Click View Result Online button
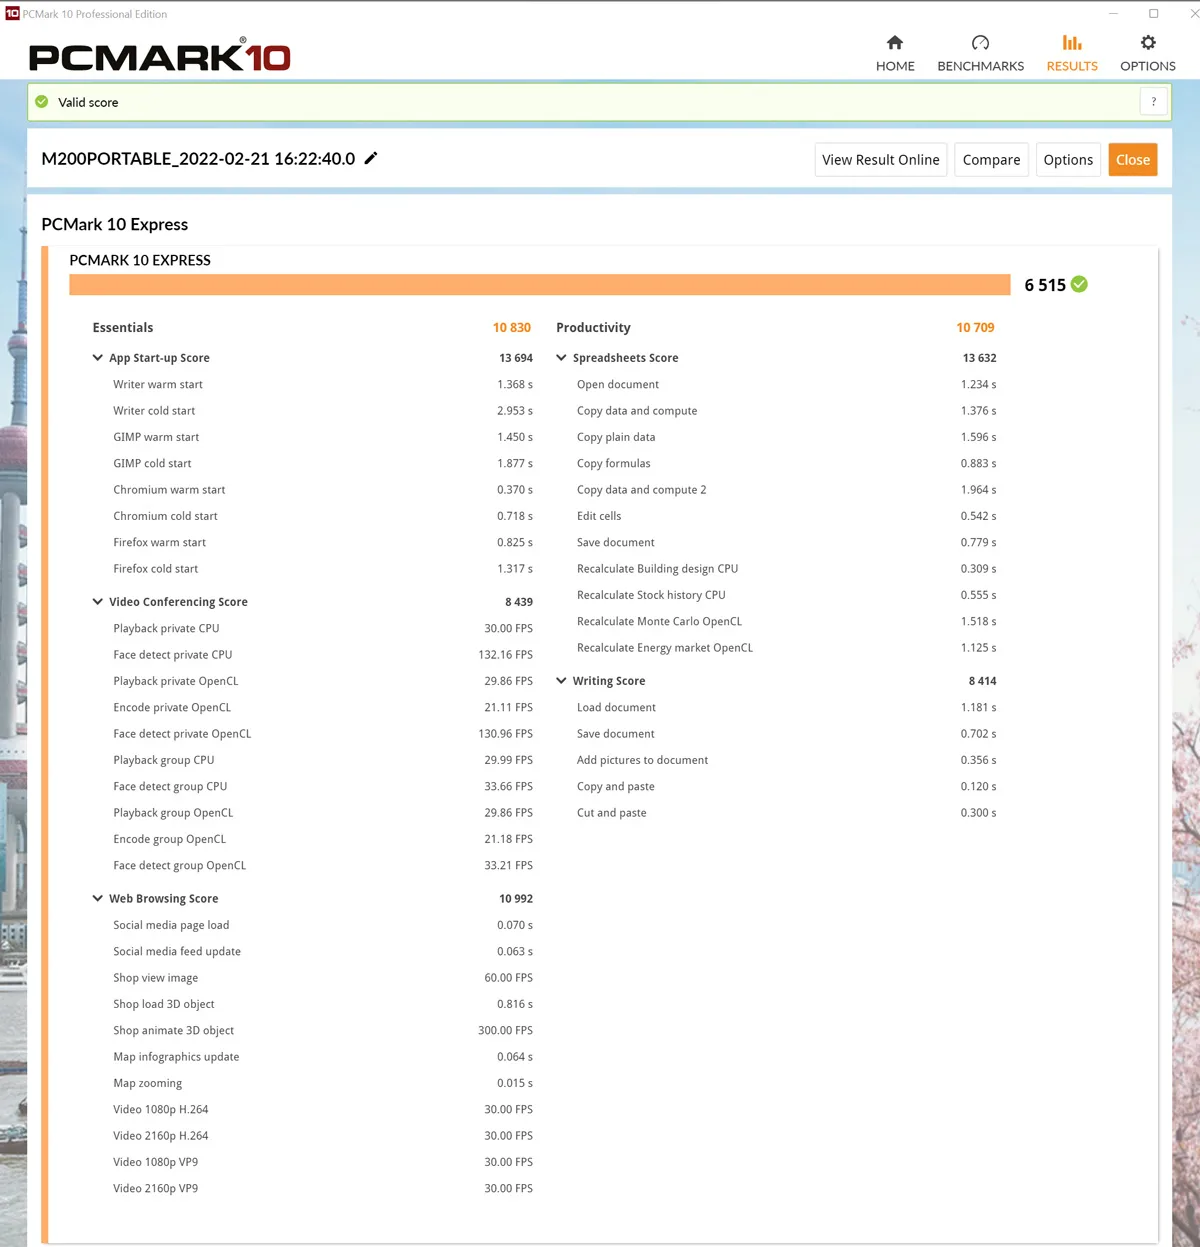1200x1247 pixels. pyautogui.click(x=881, y=160)
